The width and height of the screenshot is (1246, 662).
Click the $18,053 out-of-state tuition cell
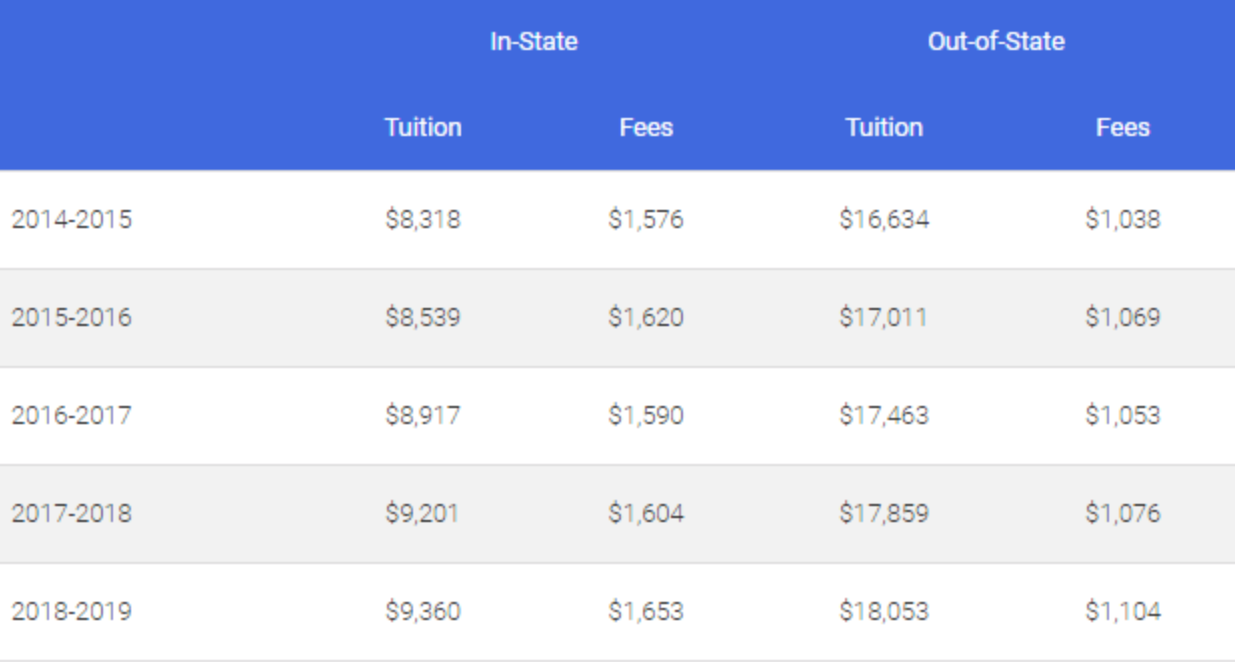tap(884, 611)
